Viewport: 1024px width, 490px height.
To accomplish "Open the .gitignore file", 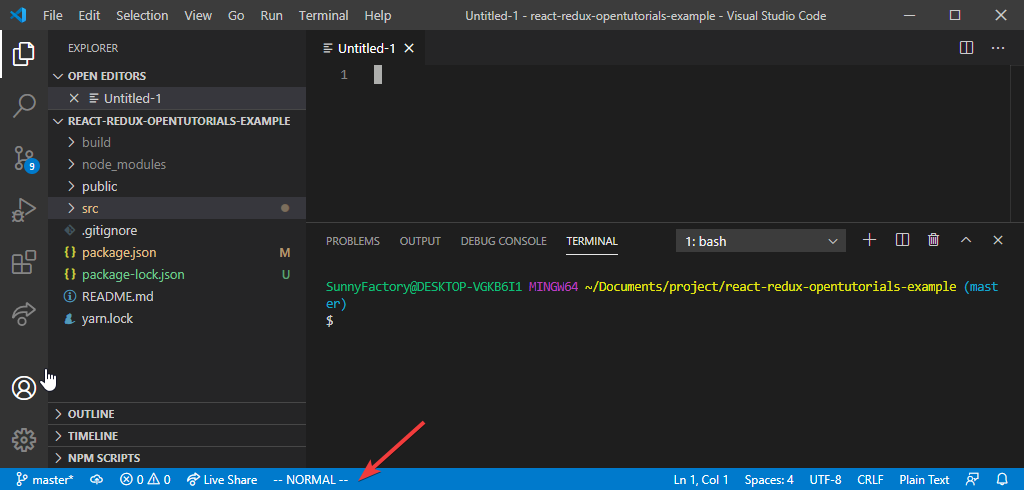I will (177, 231).
